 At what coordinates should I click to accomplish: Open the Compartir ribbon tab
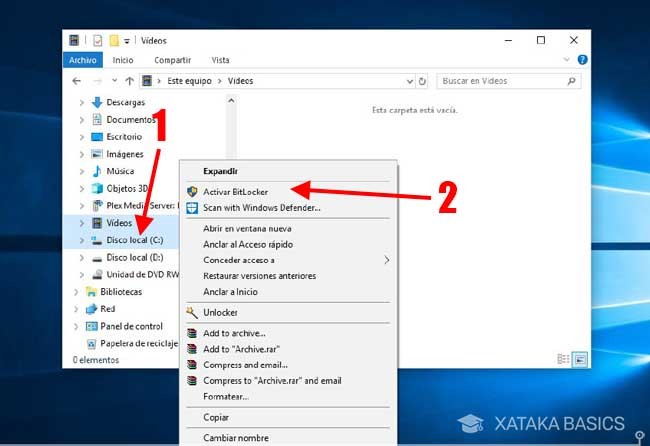coord(172,60)
